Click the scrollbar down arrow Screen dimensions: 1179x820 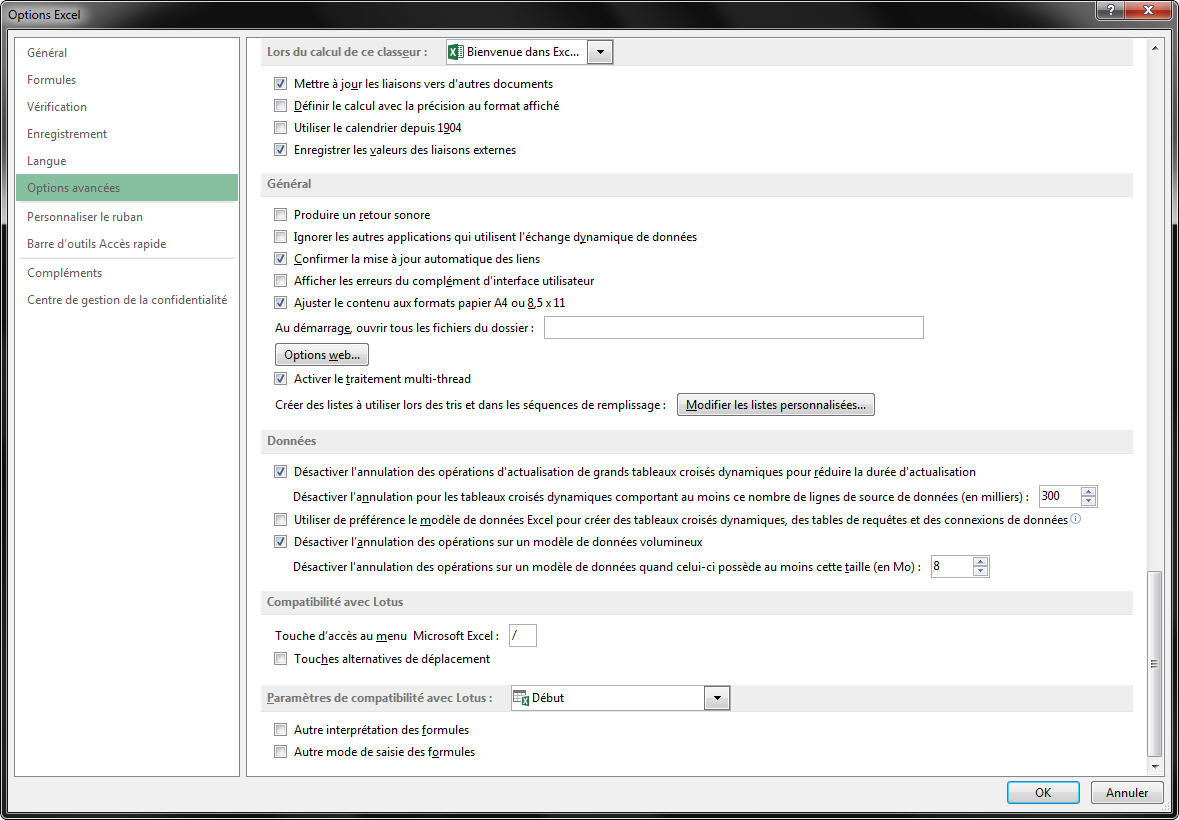click(x=1156, y=766)
